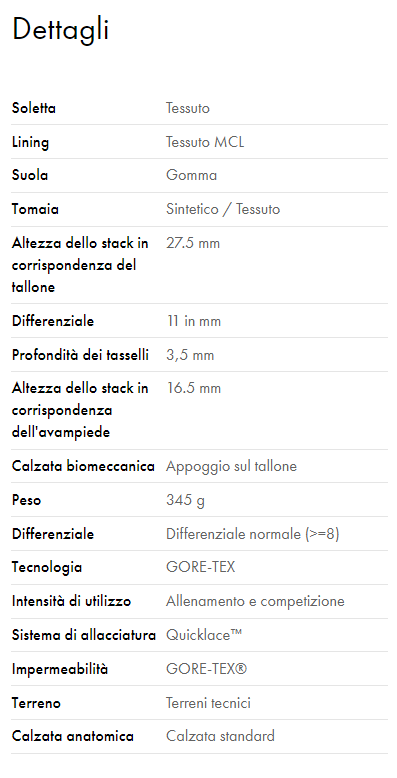Select Differenziale normale (>=8) text
Screen dimensions: 397x778
(253, 534)
